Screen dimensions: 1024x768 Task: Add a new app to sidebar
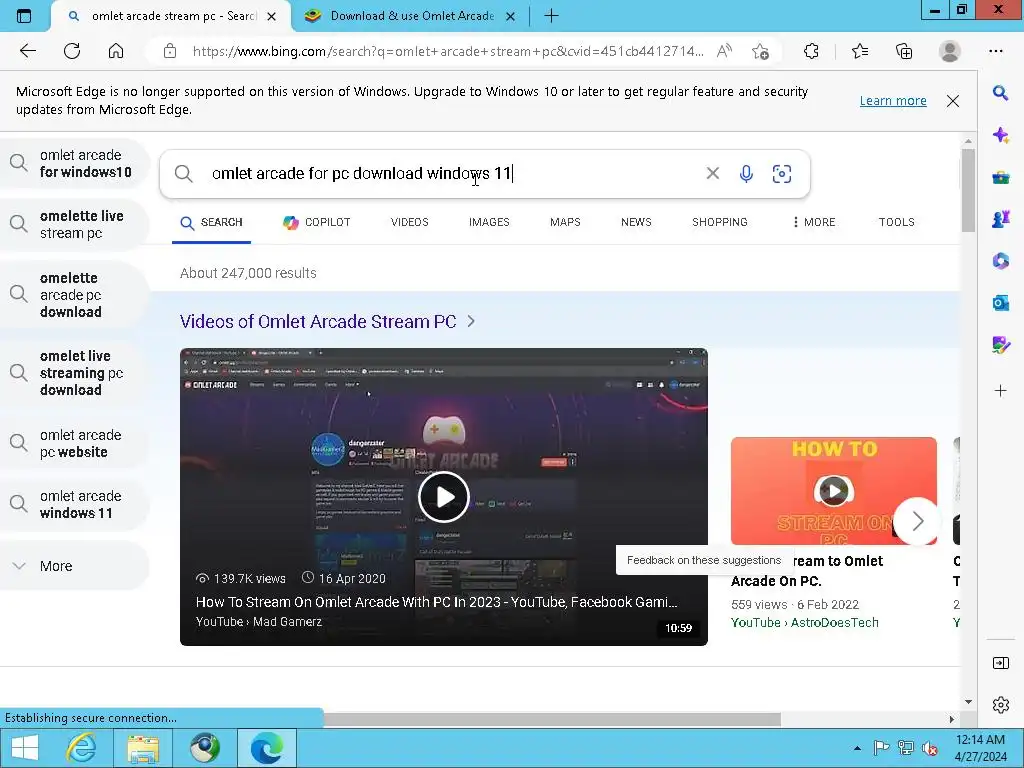pyautogui.click(x=1000, y=391)
